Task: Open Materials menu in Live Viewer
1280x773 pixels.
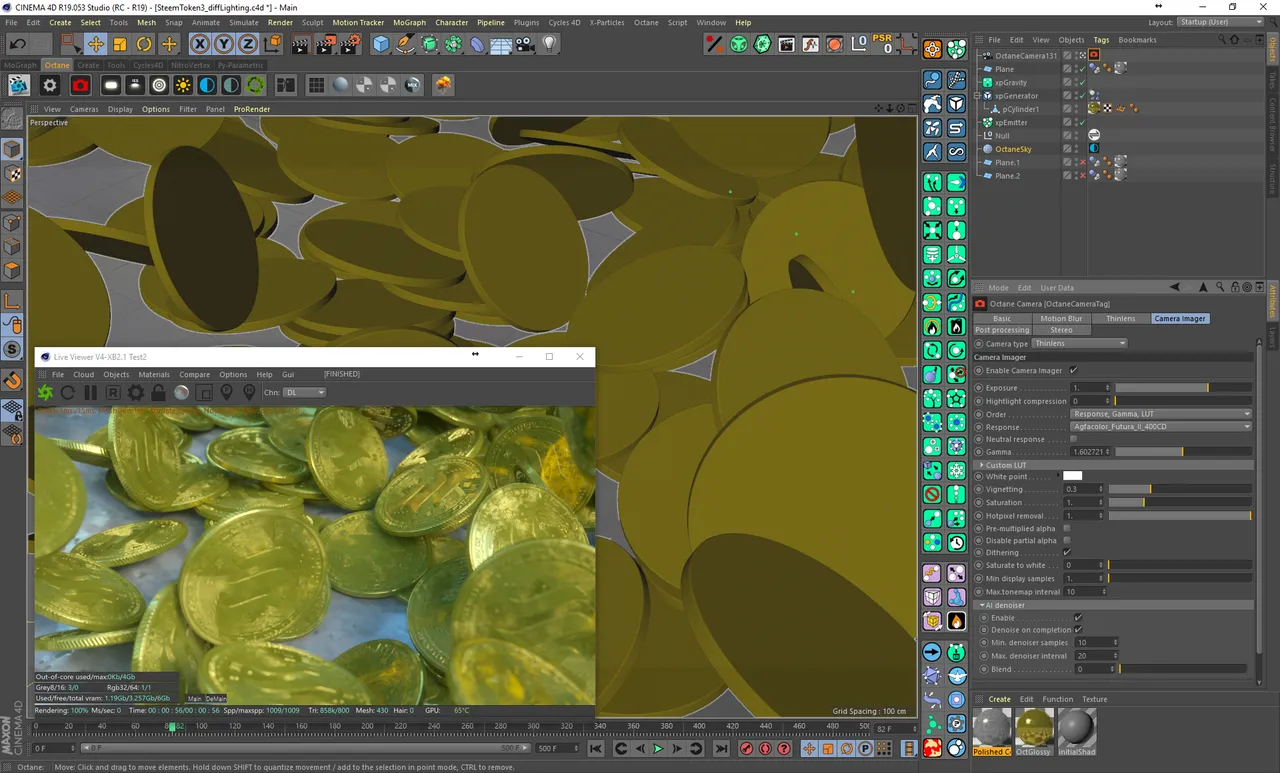Action: (154, 375)
